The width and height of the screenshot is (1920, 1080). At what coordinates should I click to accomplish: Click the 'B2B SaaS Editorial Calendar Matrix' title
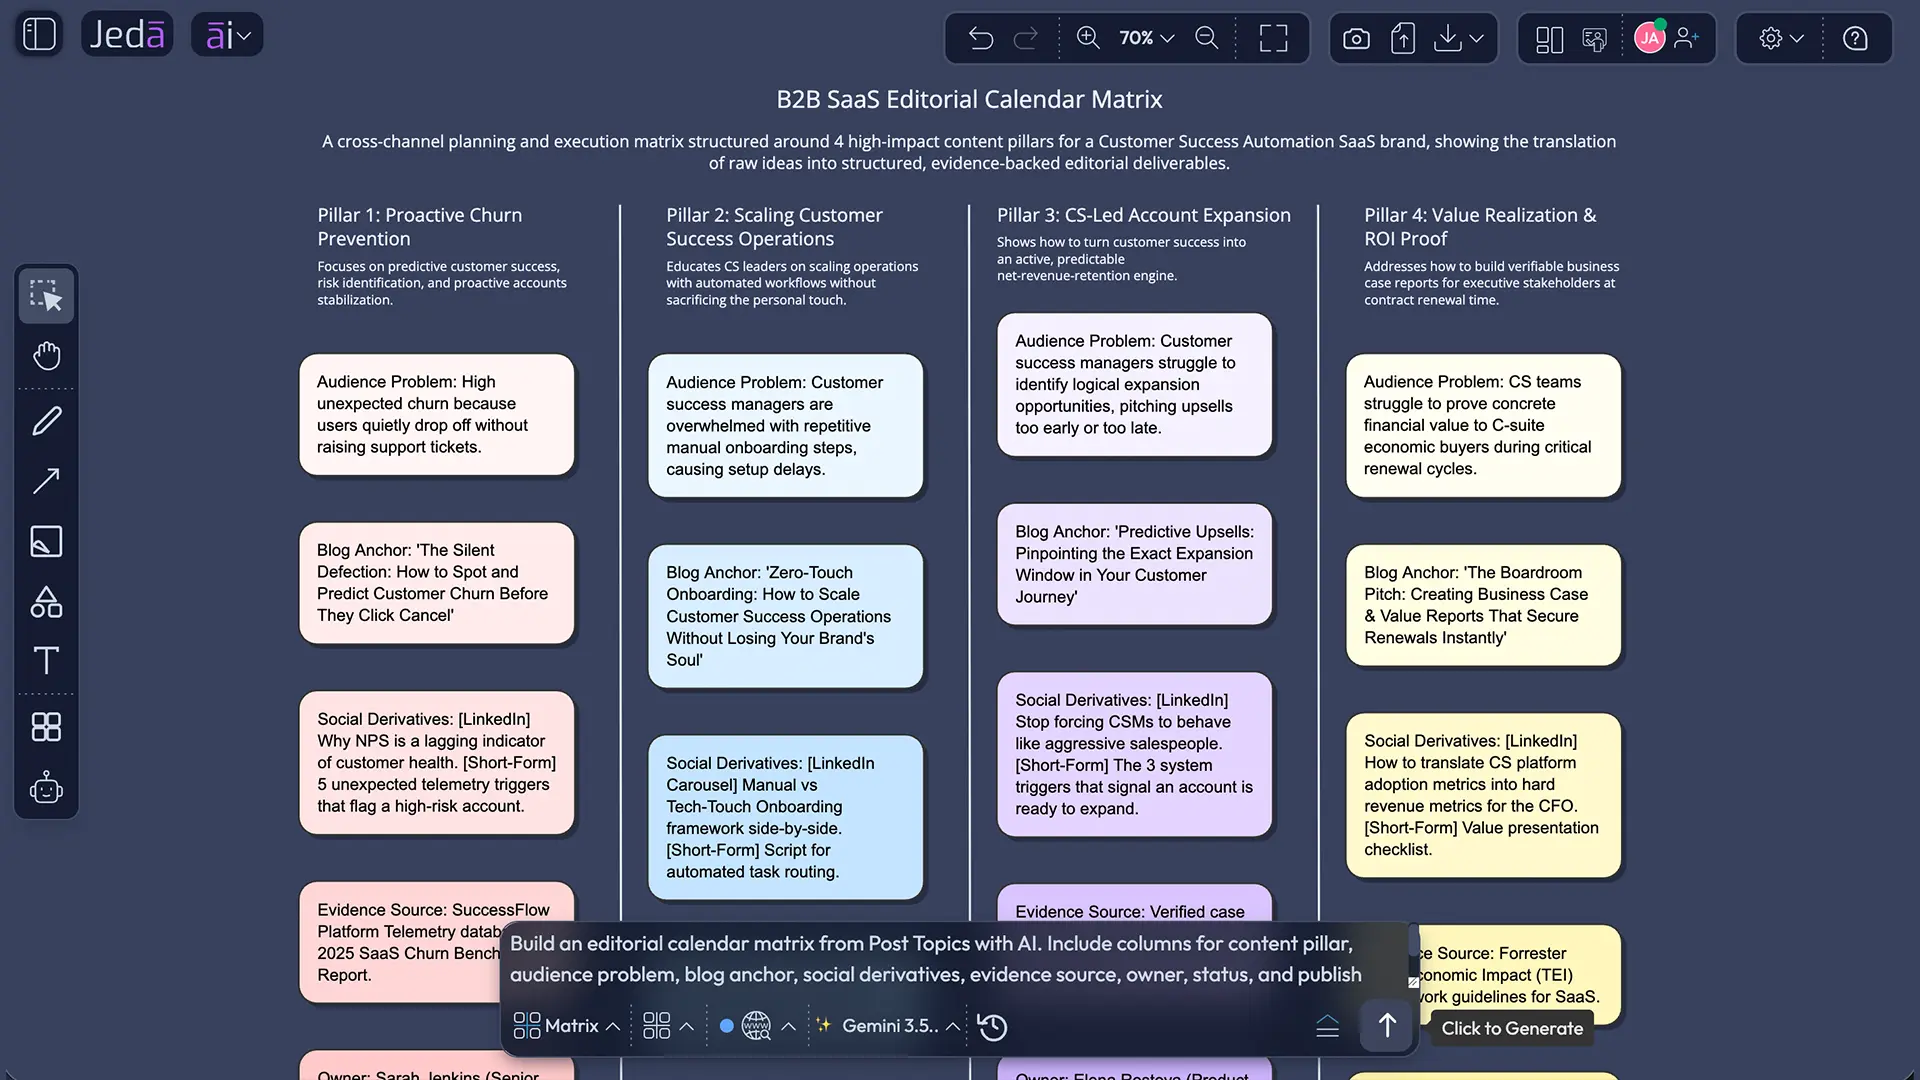(x=969, y=99)
